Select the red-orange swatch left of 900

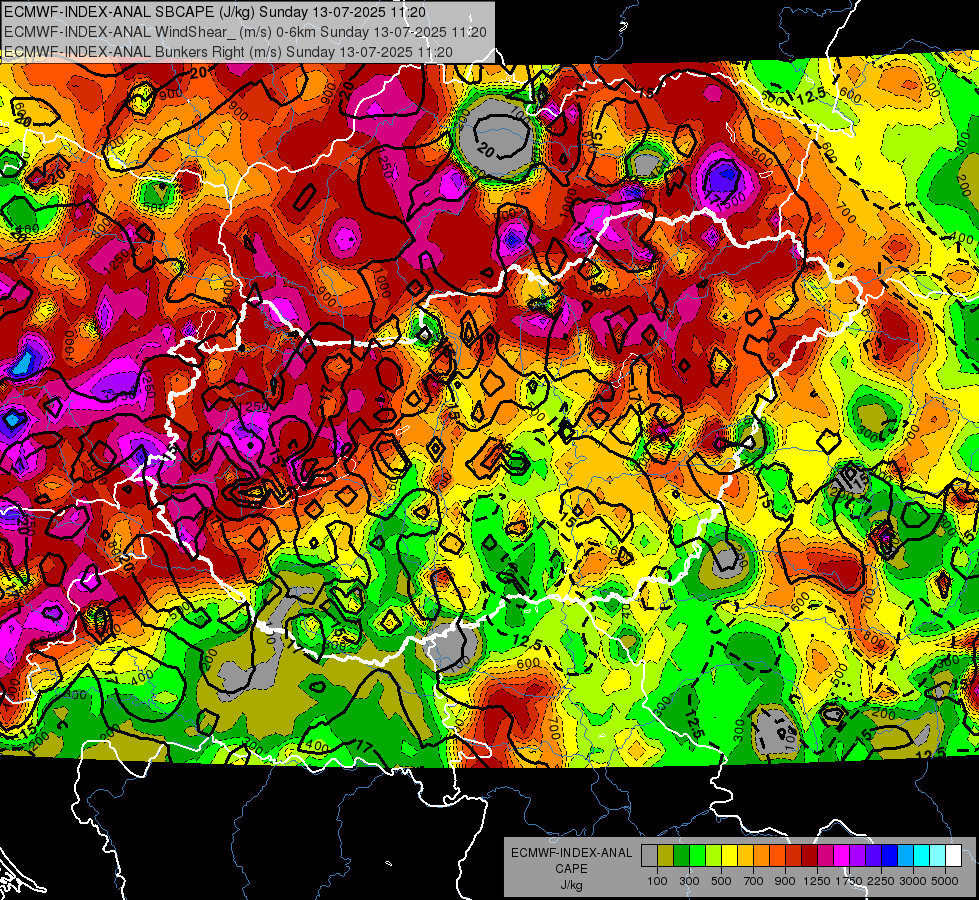tap(777, 856)
